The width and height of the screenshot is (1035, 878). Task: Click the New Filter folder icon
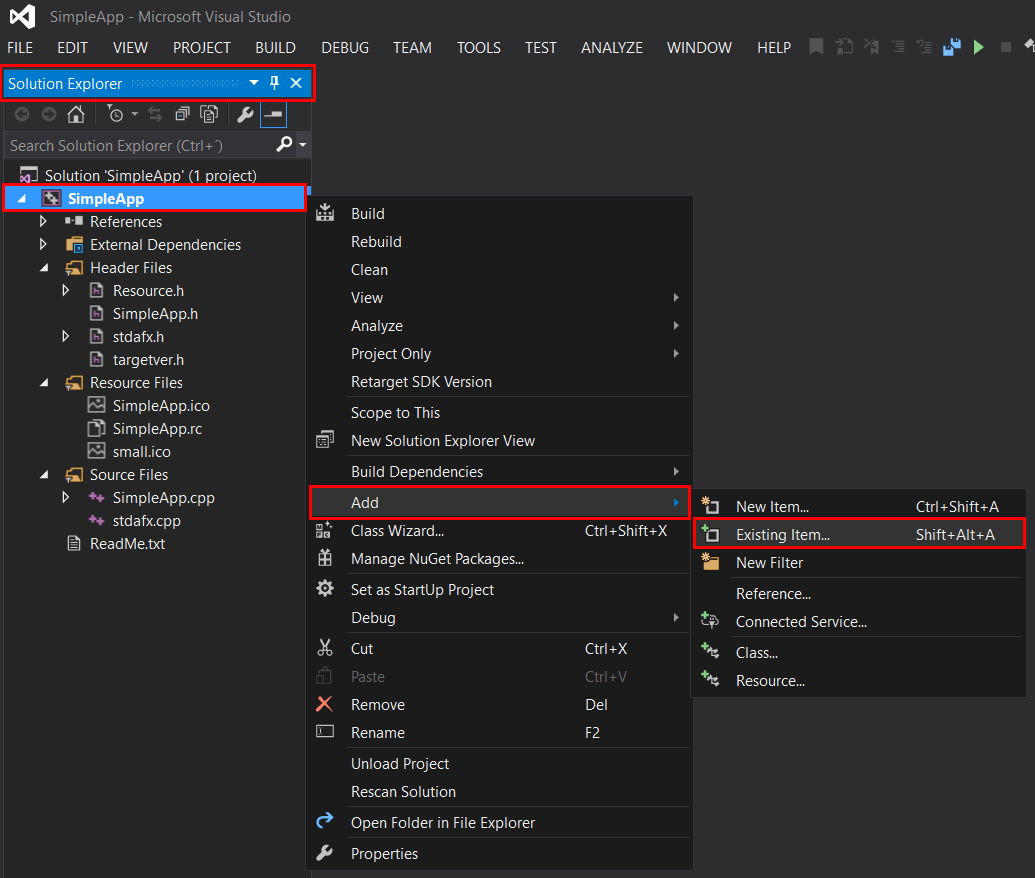[x=710, y=561]
